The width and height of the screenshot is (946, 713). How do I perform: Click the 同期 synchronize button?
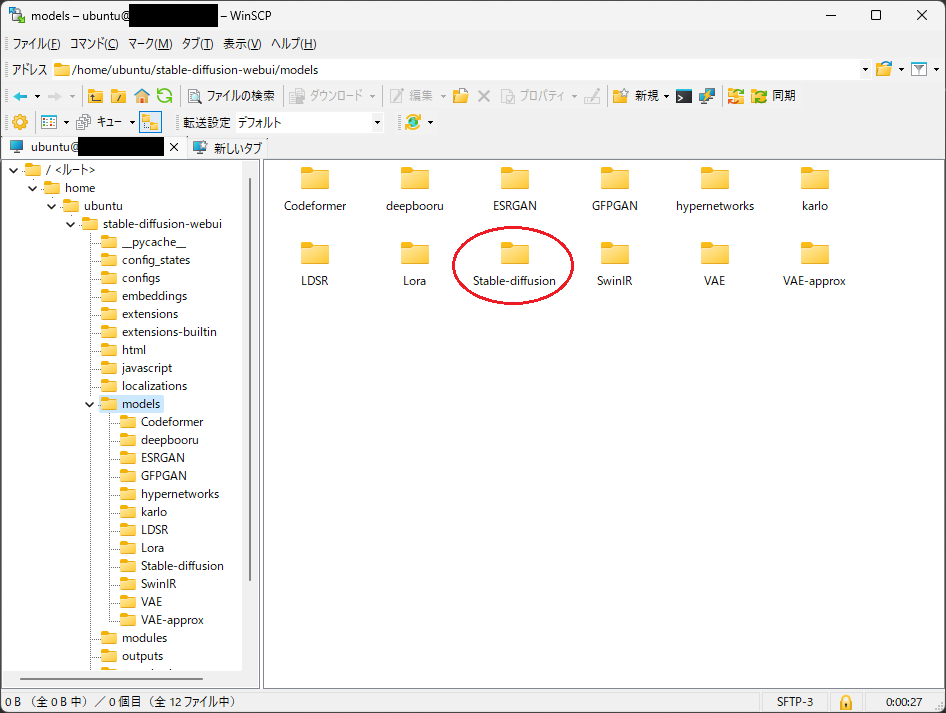(x=773, y=96)
